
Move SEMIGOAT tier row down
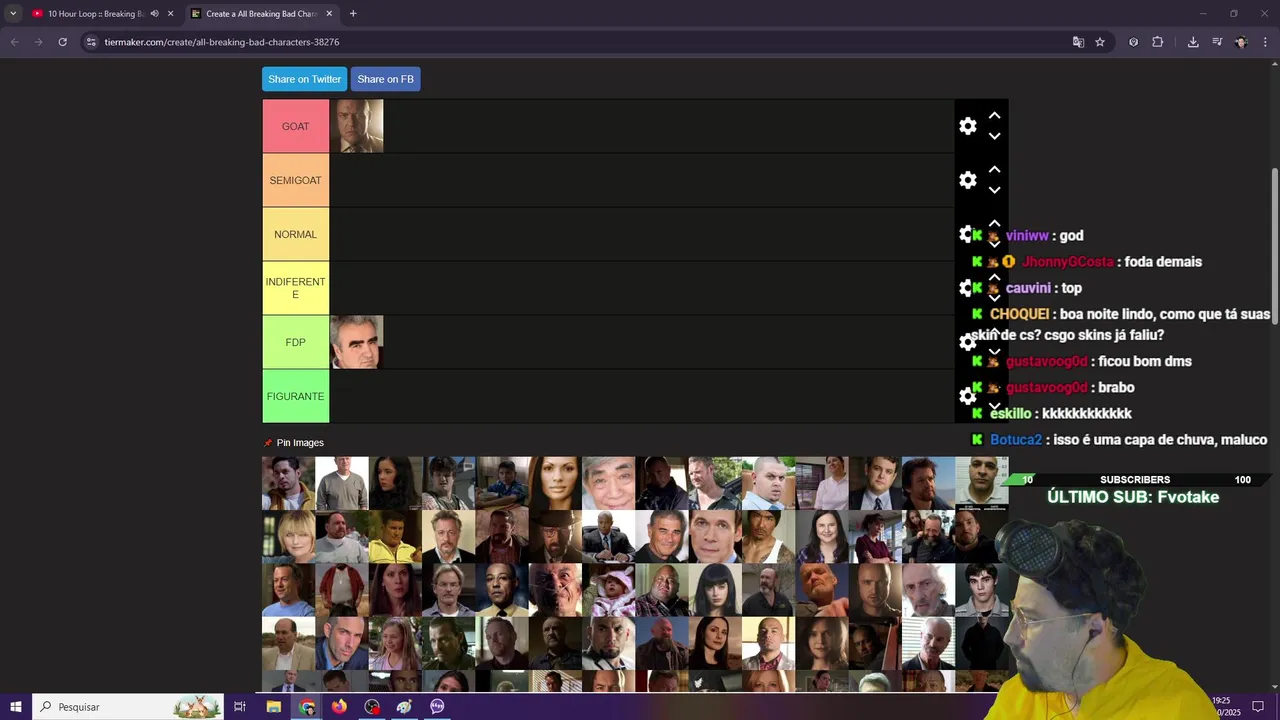[995, 190]
